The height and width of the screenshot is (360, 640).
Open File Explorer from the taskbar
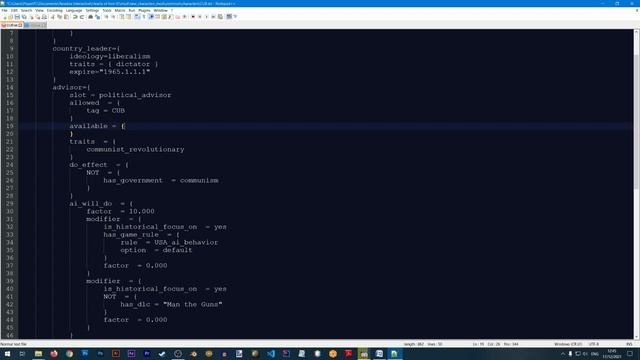(38, 353)
